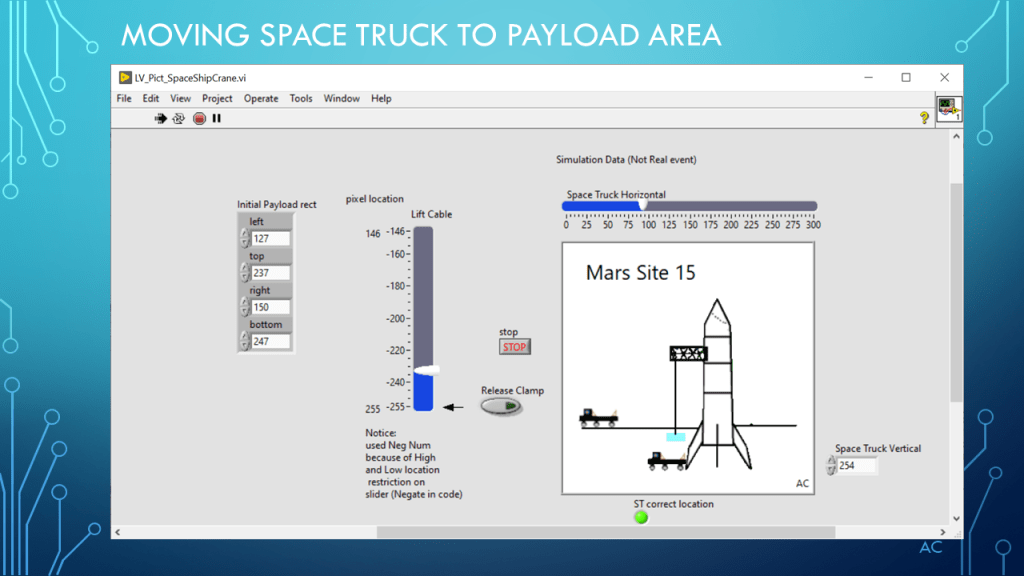Screen dimensions: 1024x576
Task: Click the stepper arrows beside top value
Action: point(244,273)
